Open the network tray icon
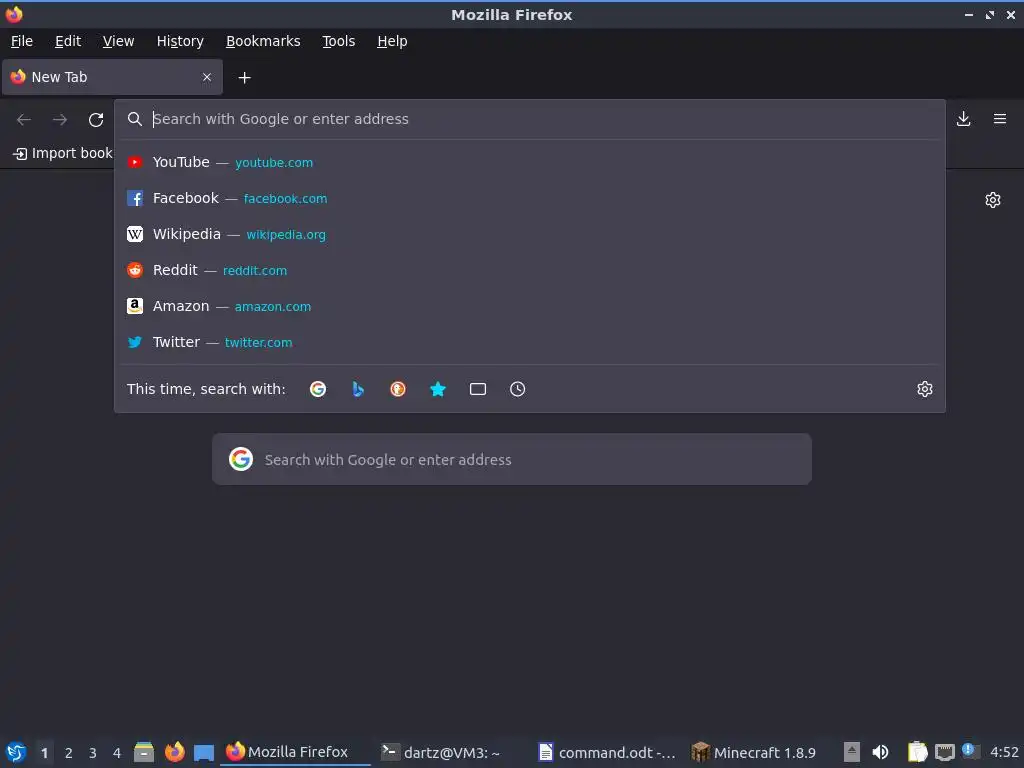 coord(944,753)
